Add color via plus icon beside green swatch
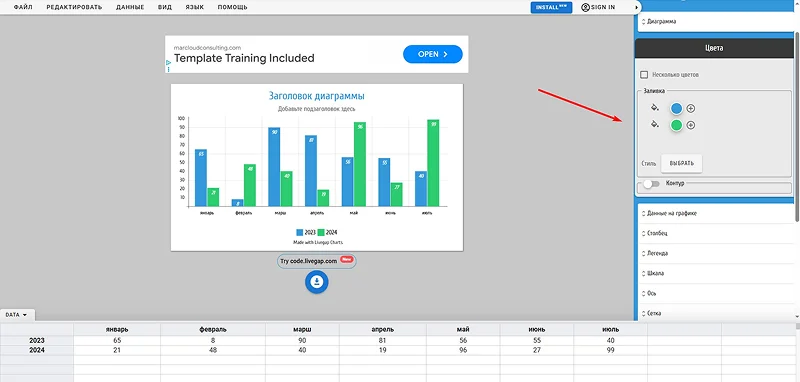The height and width of the screenshot is (382, 800). coord(691,125)
